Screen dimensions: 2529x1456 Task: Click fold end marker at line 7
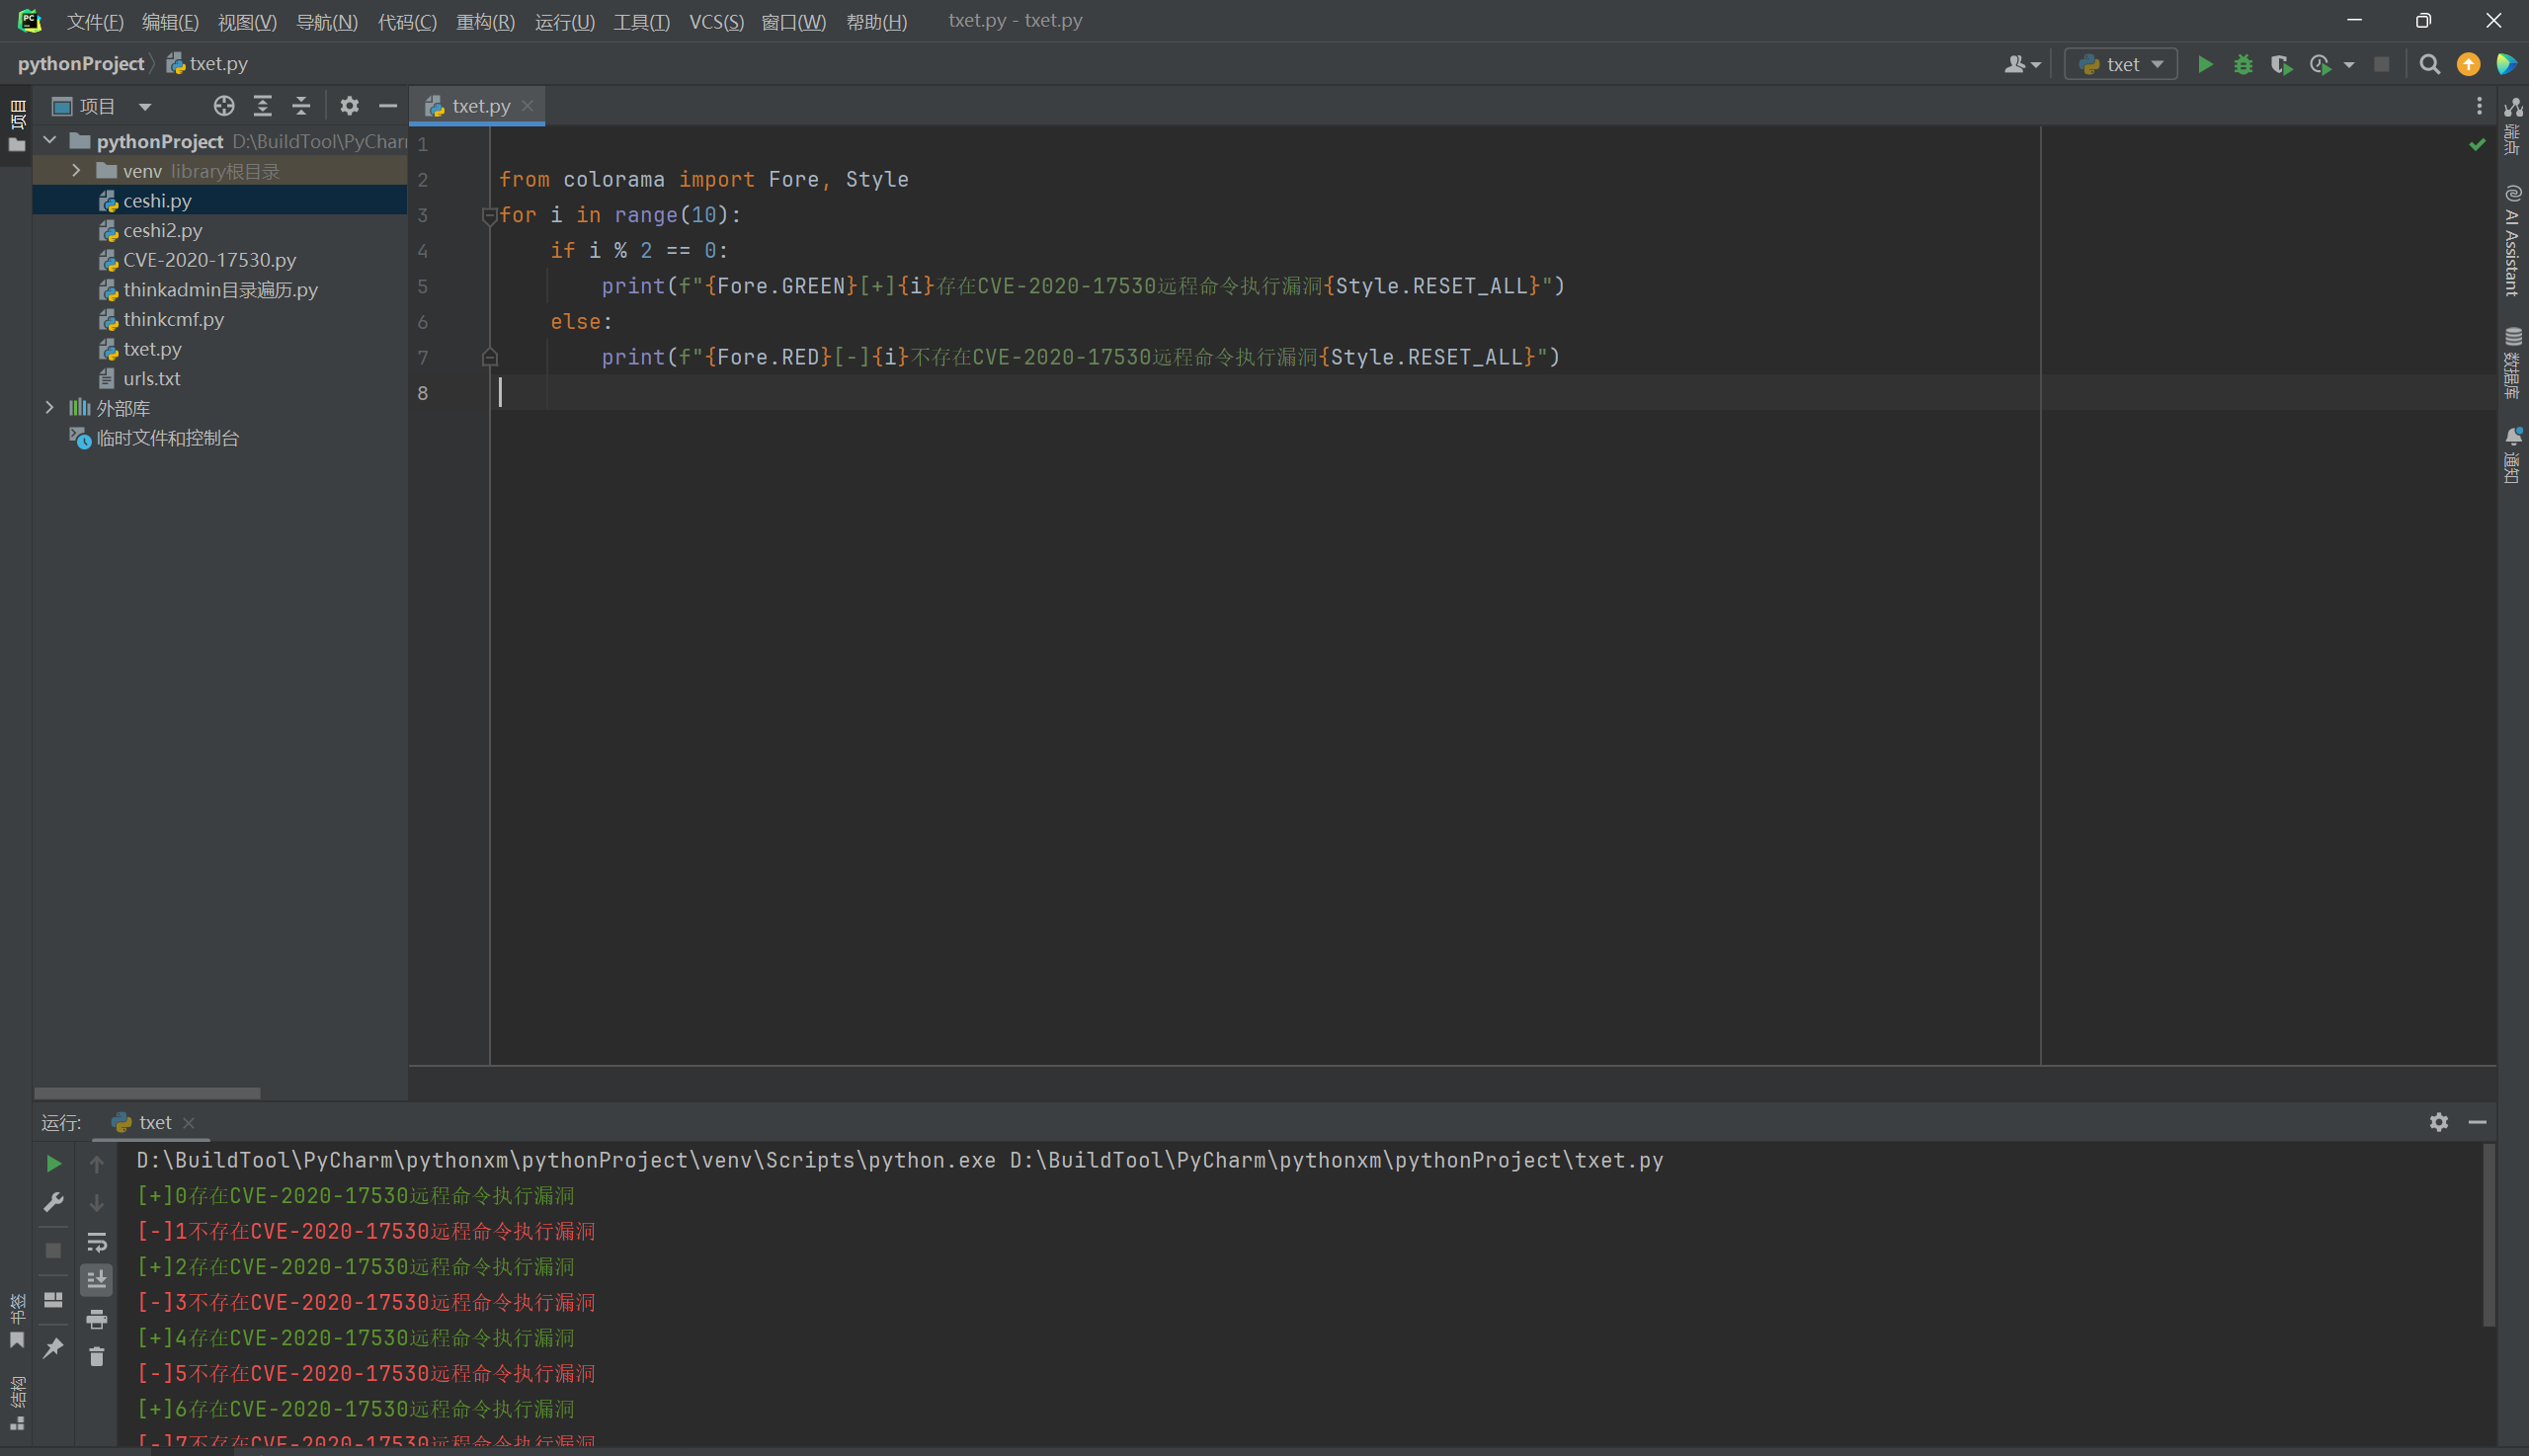(489, 357)
